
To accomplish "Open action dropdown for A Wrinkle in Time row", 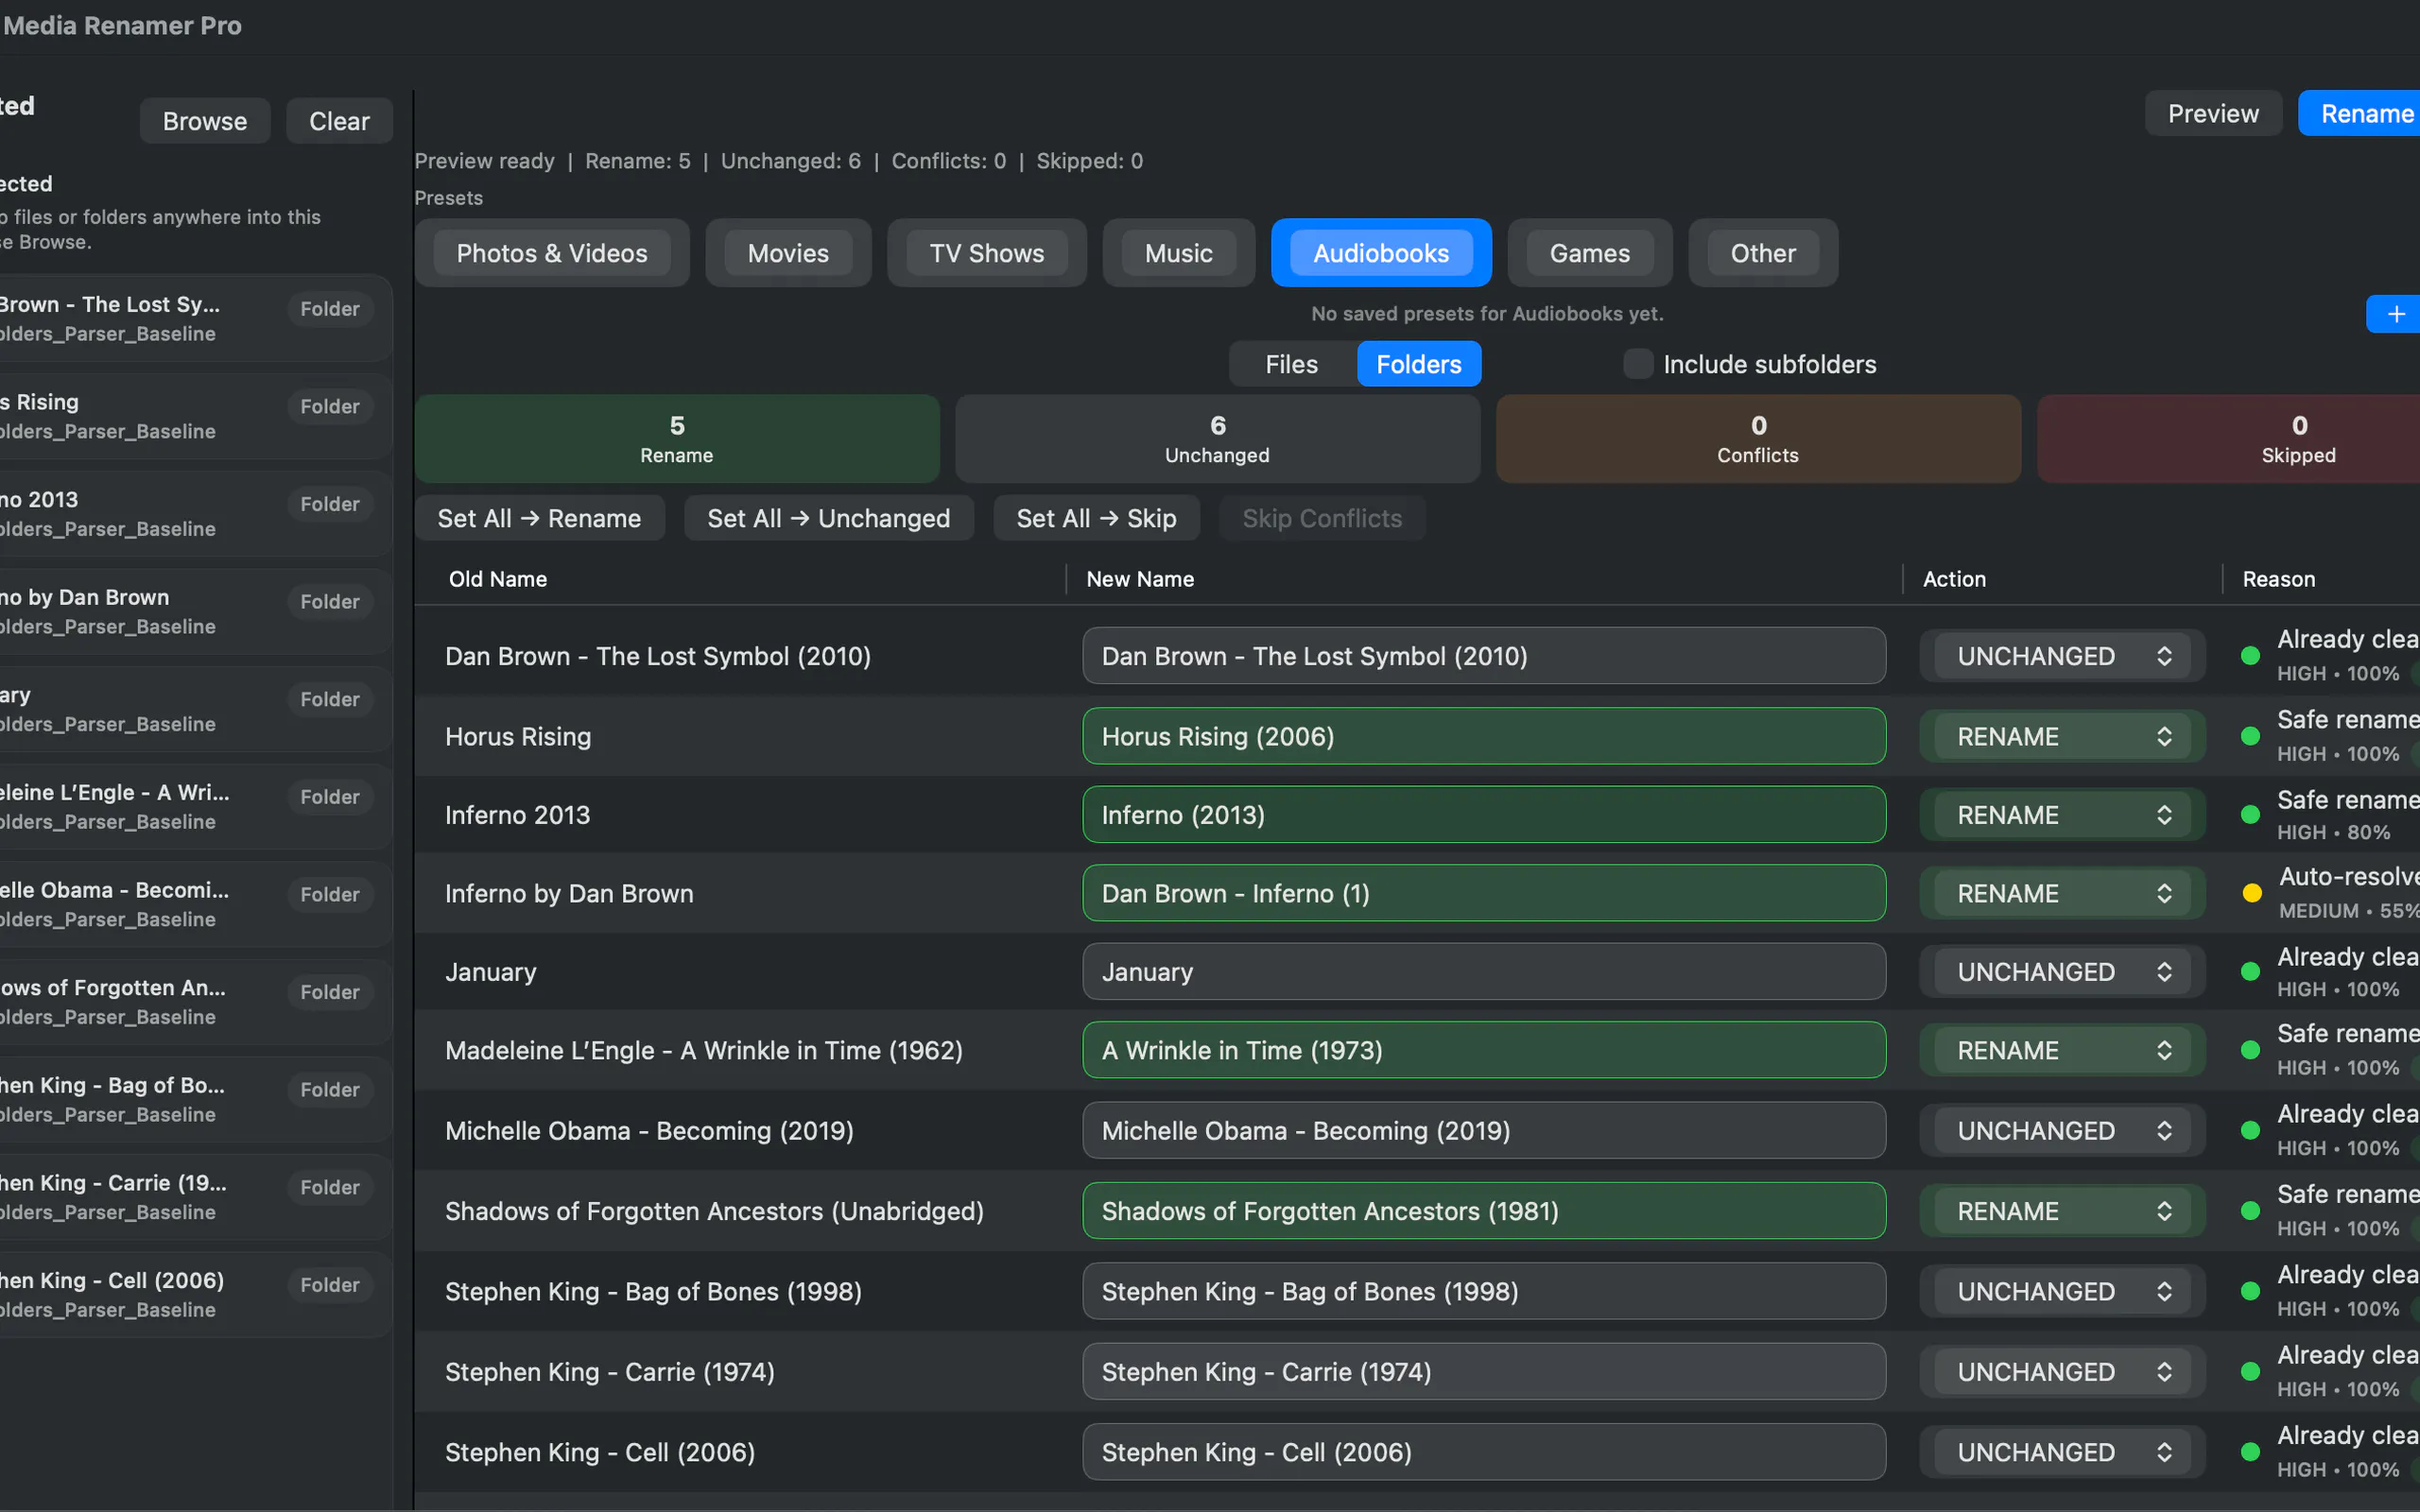I will [2062, 1050].
